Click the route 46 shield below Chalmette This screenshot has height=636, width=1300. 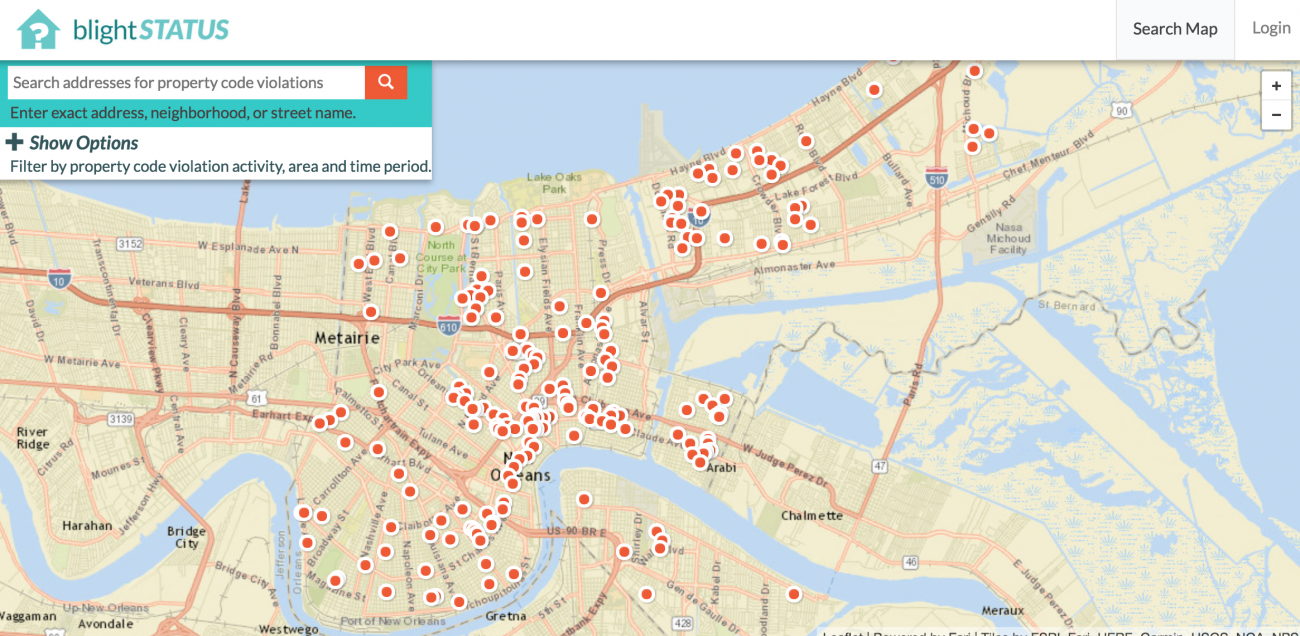coord(909,563)
